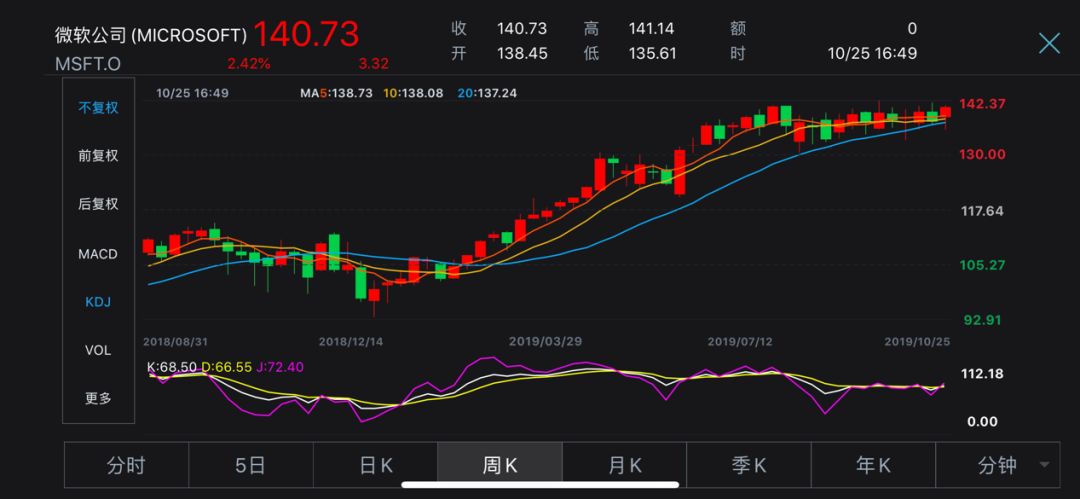Screen dimensions: 1080x499
Task: Click the 117.64 price axis label
Action: [982, 212]
